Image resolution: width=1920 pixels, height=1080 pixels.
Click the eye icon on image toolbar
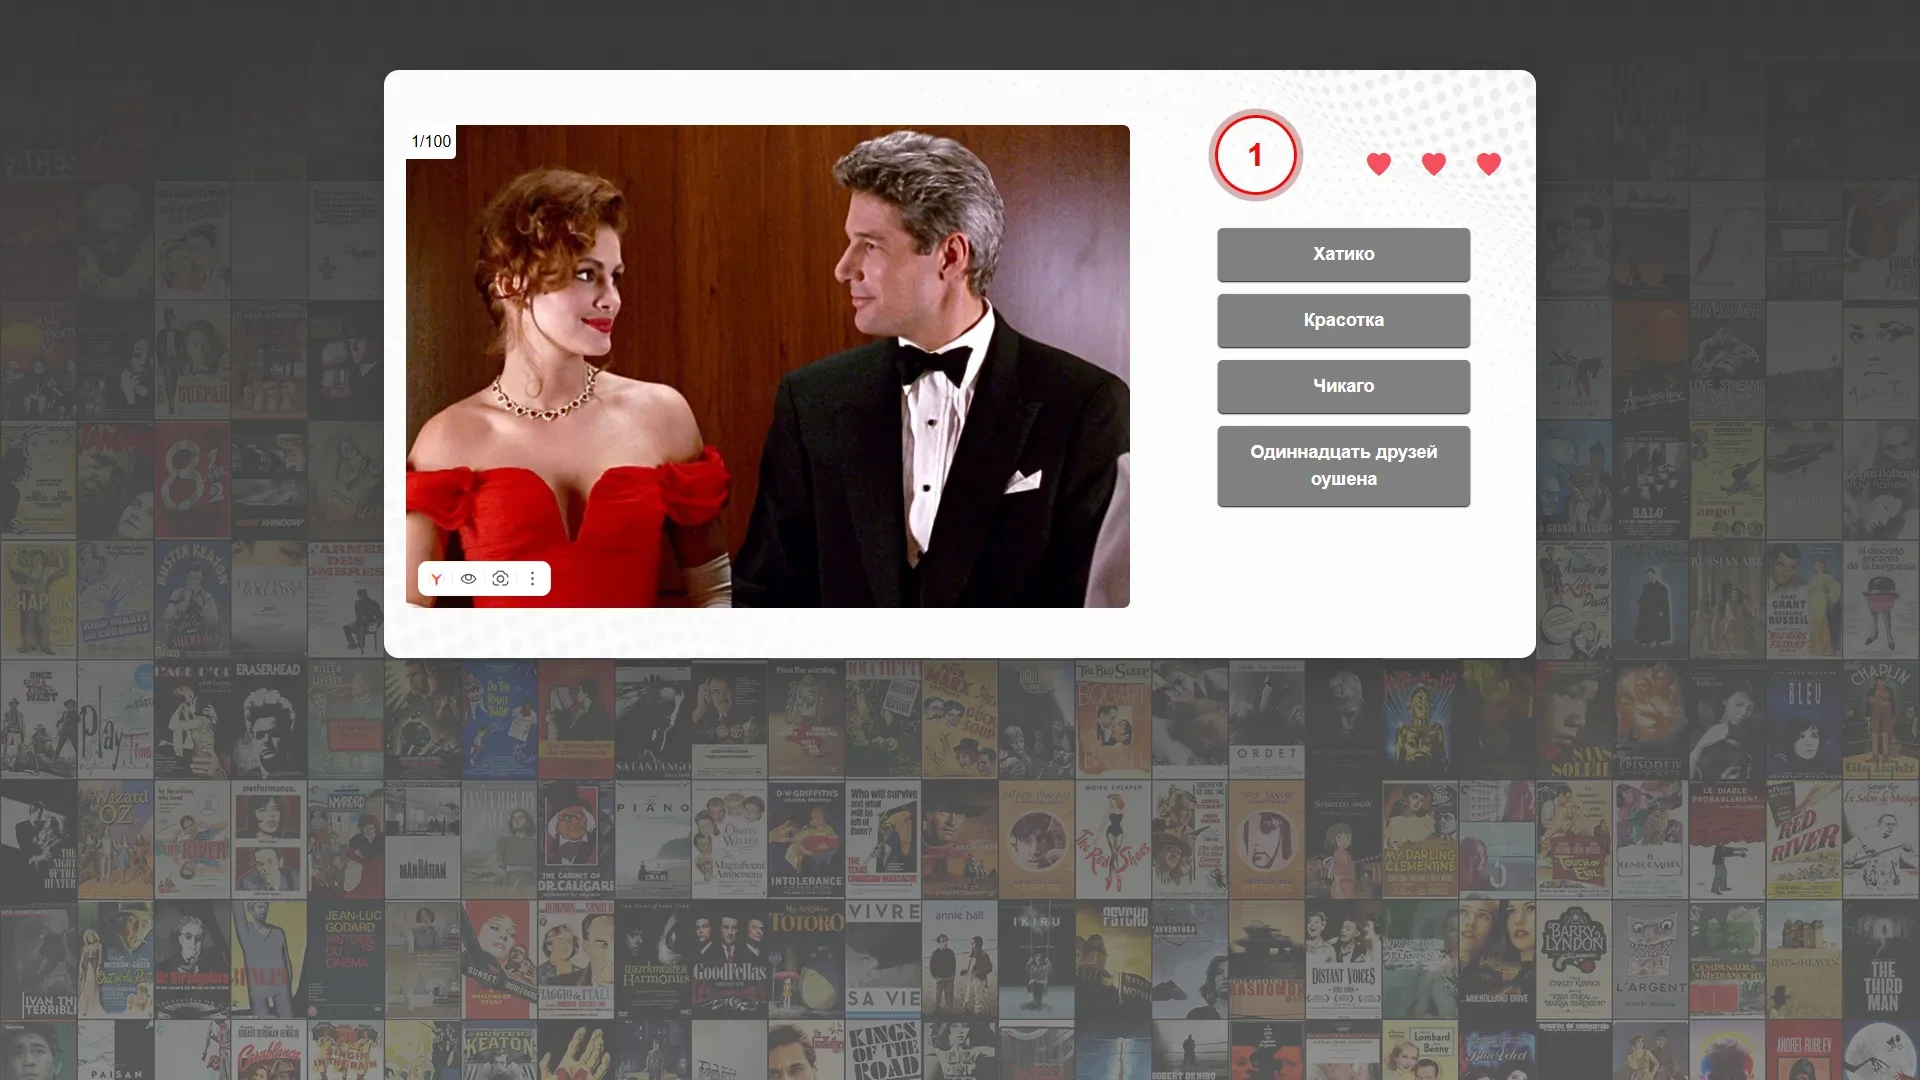[468, 579]
